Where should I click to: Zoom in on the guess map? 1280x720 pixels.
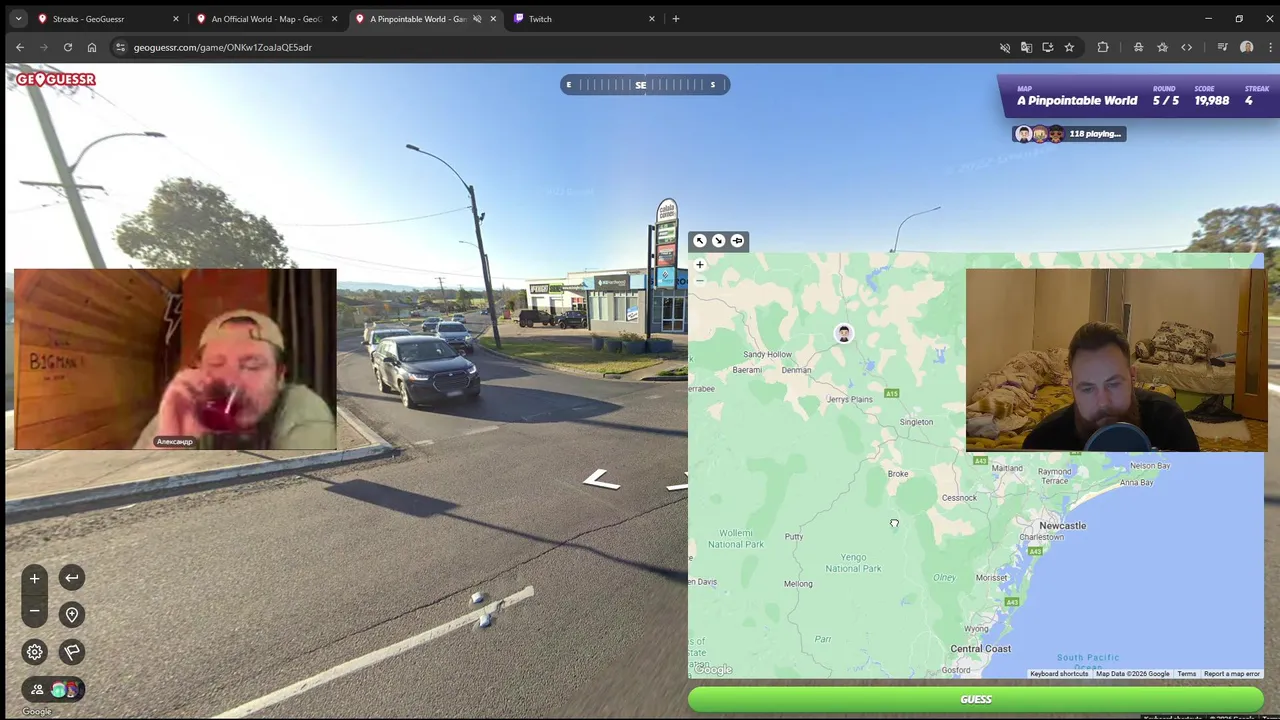(x=700, y=264)
